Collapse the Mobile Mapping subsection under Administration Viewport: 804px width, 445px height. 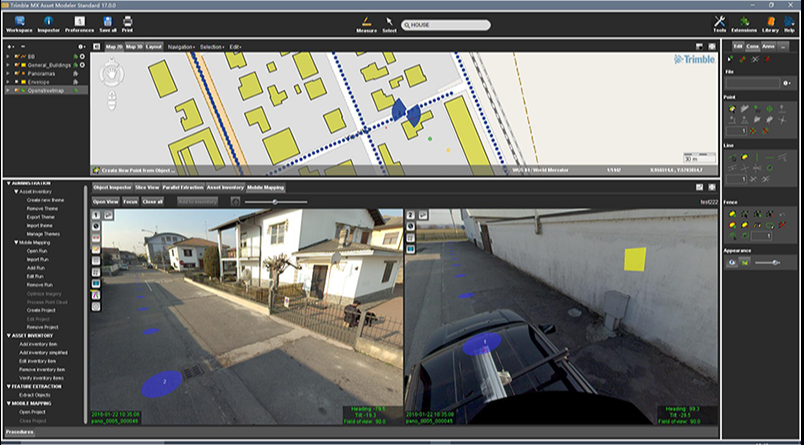[16, 242]
